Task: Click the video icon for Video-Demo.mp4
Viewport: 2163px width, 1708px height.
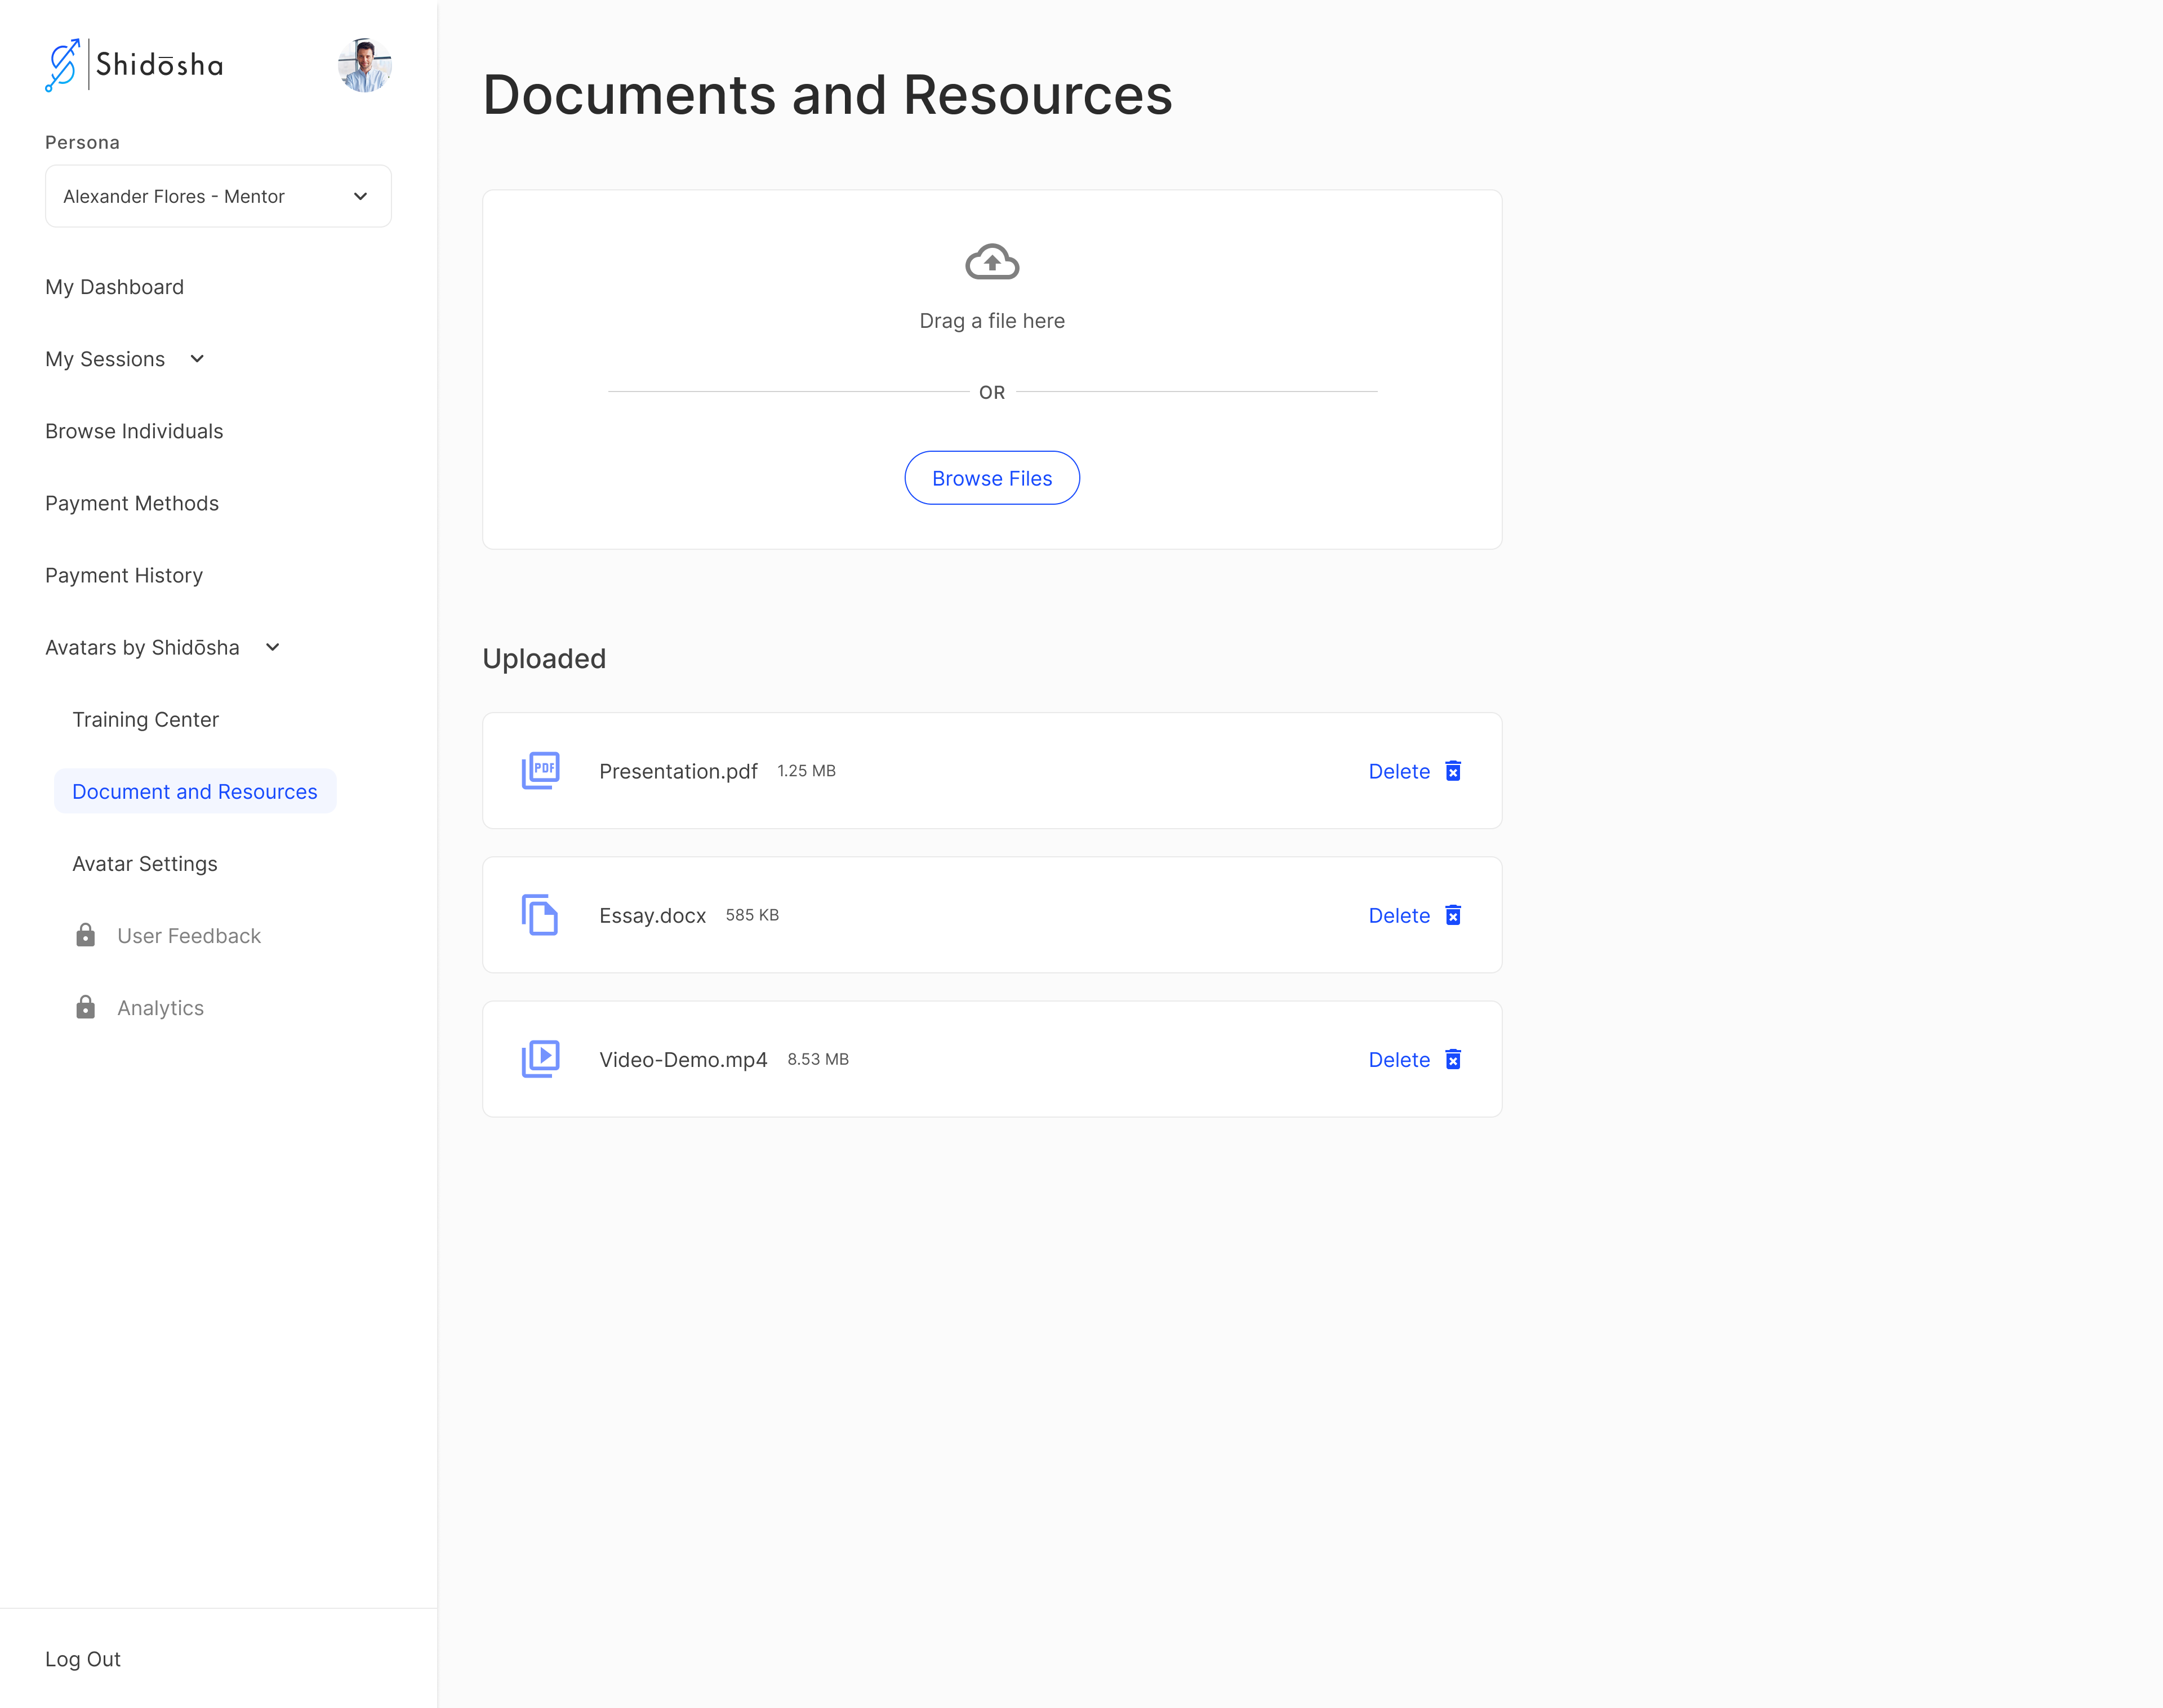Action: coord(540,1058)
